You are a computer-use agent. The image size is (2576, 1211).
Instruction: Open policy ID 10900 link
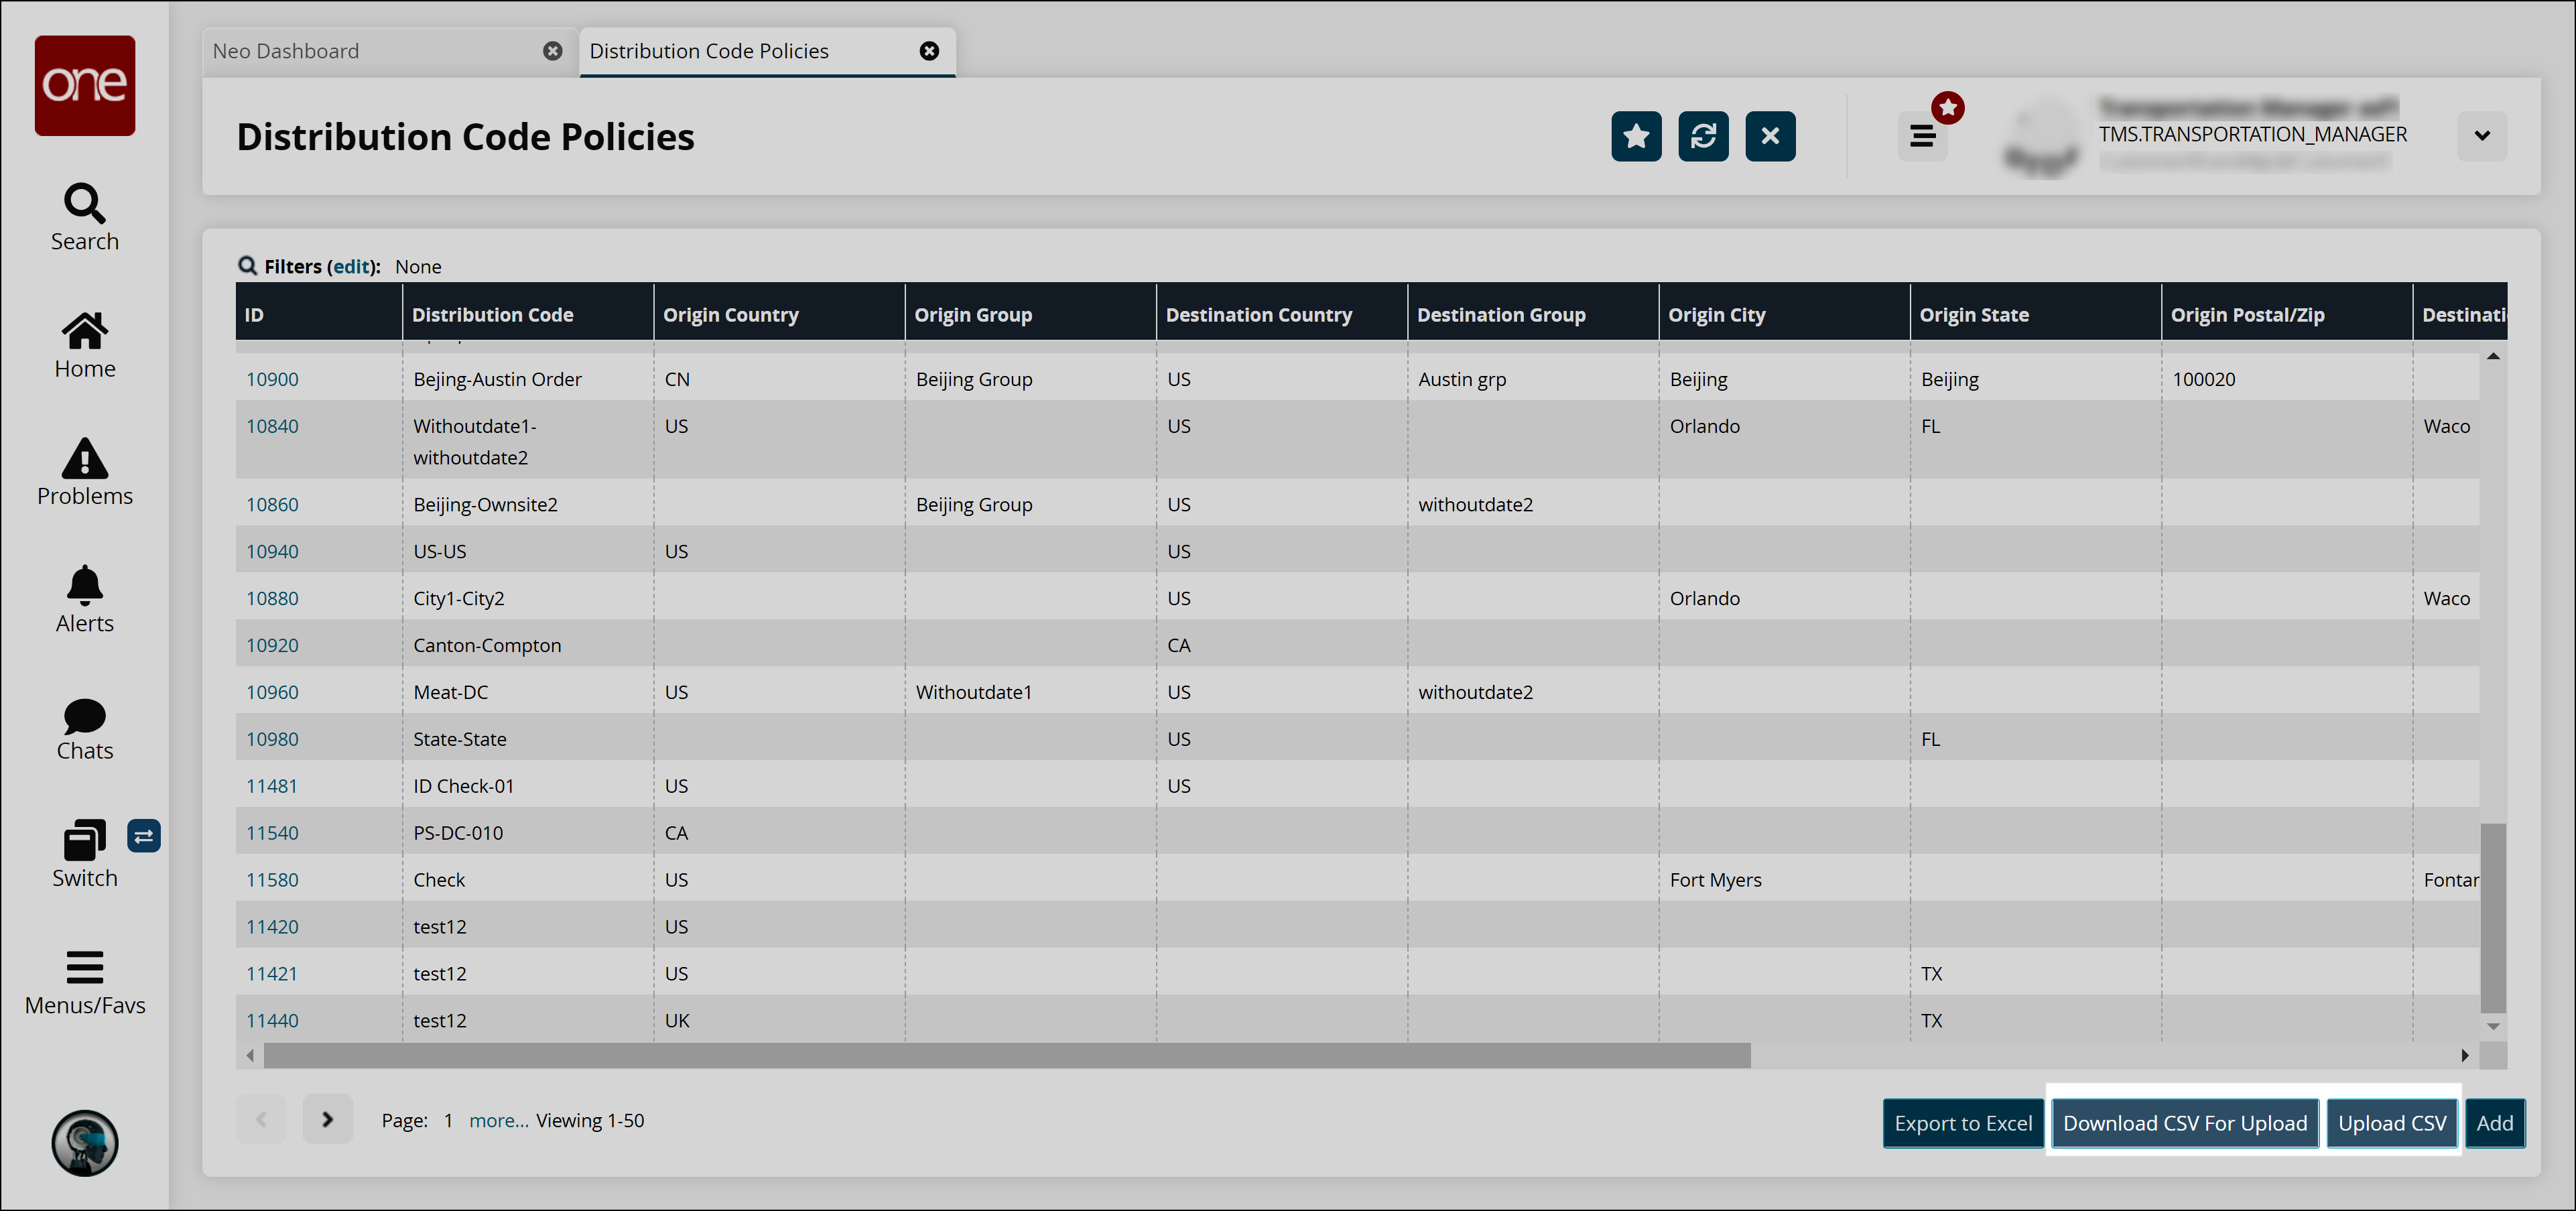pos(272,379)
